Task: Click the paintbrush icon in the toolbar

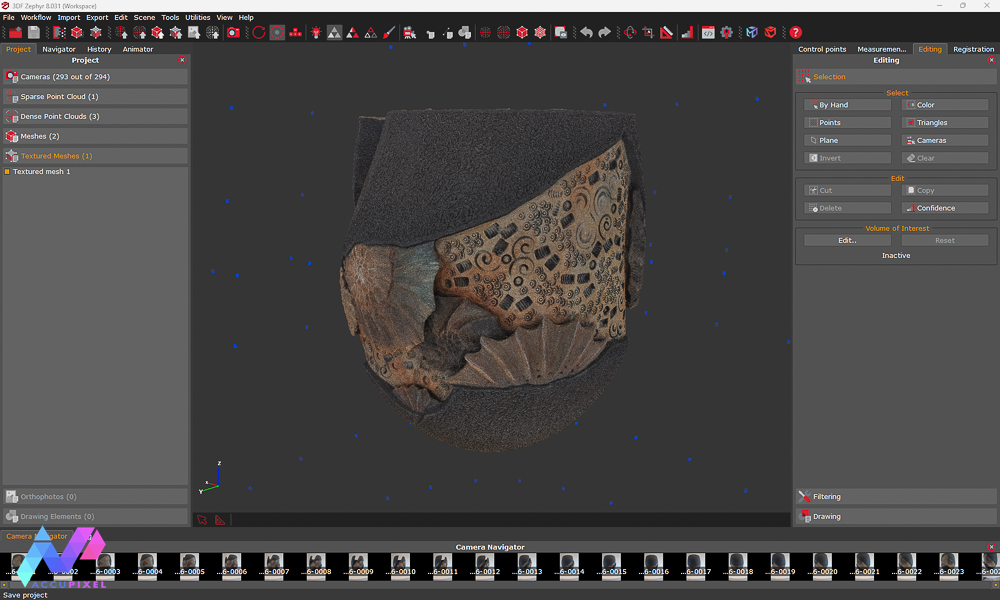Action: tap(390, 31)
